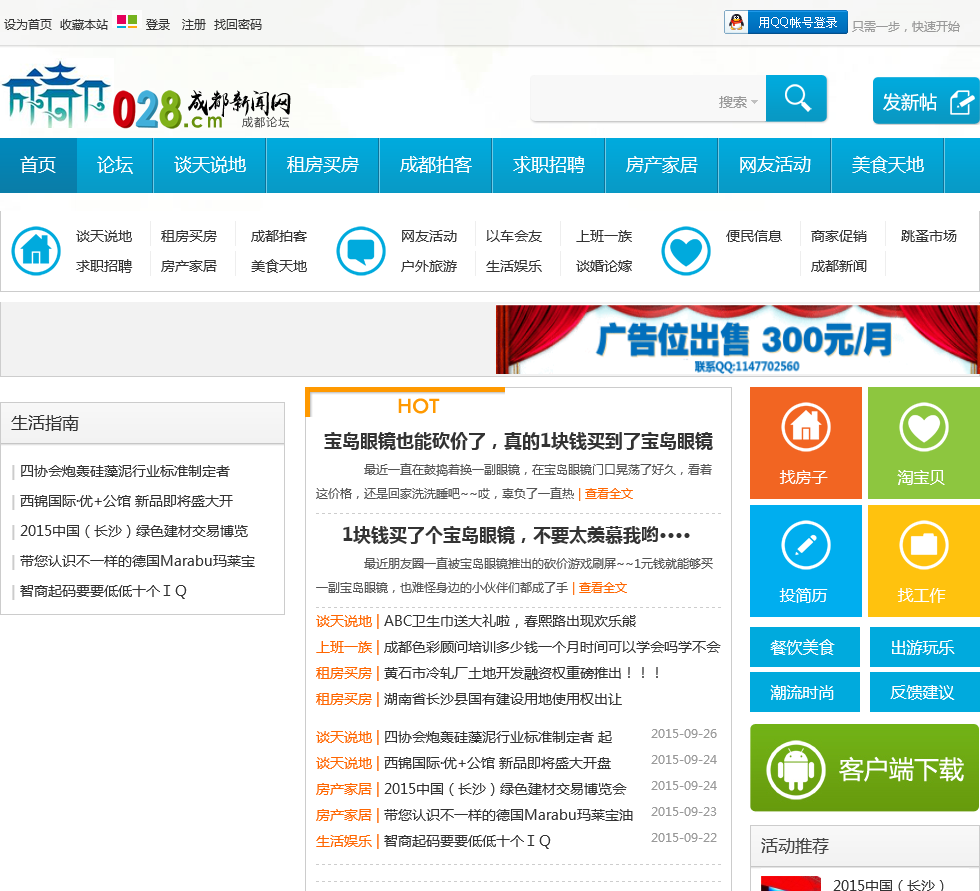
Task: Open 租房买房 in the main nav
Action: 322,165
